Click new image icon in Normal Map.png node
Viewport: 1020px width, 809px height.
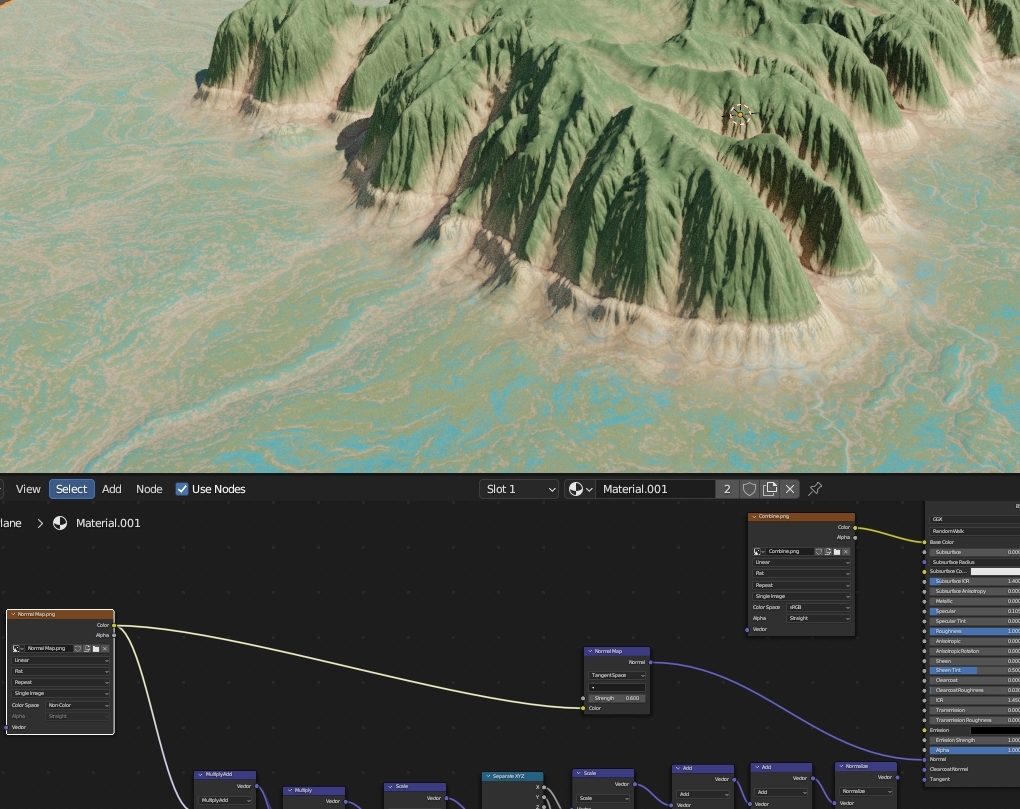click(x=87, y=648)
